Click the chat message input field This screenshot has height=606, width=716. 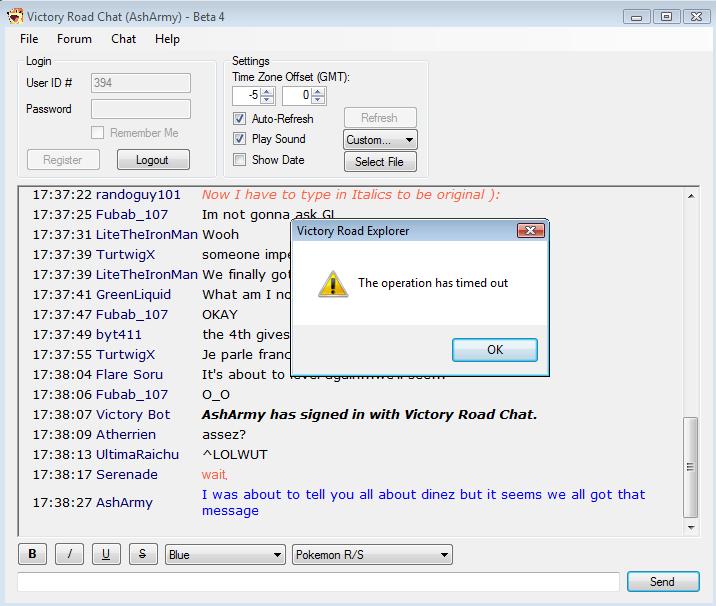pos(318,582)
